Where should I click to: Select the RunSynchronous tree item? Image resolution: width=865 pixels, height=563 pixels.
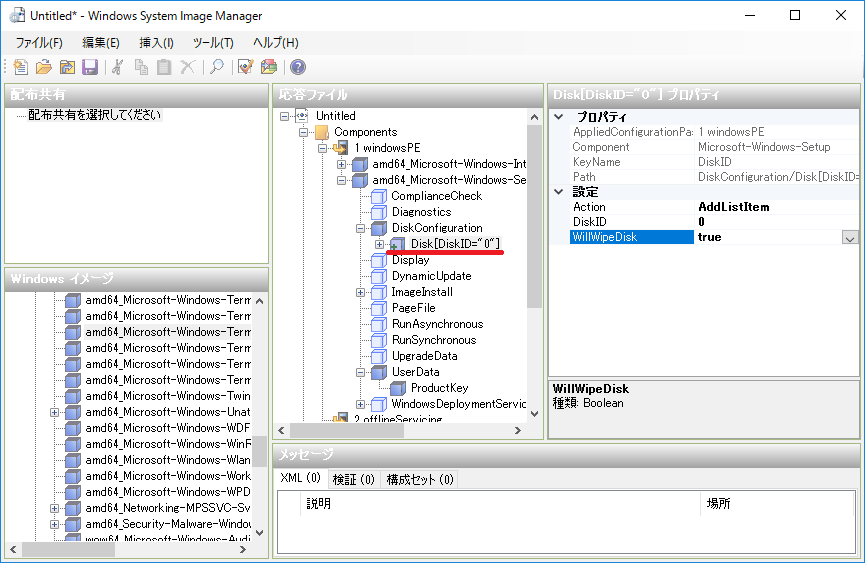tap(434, 340)
